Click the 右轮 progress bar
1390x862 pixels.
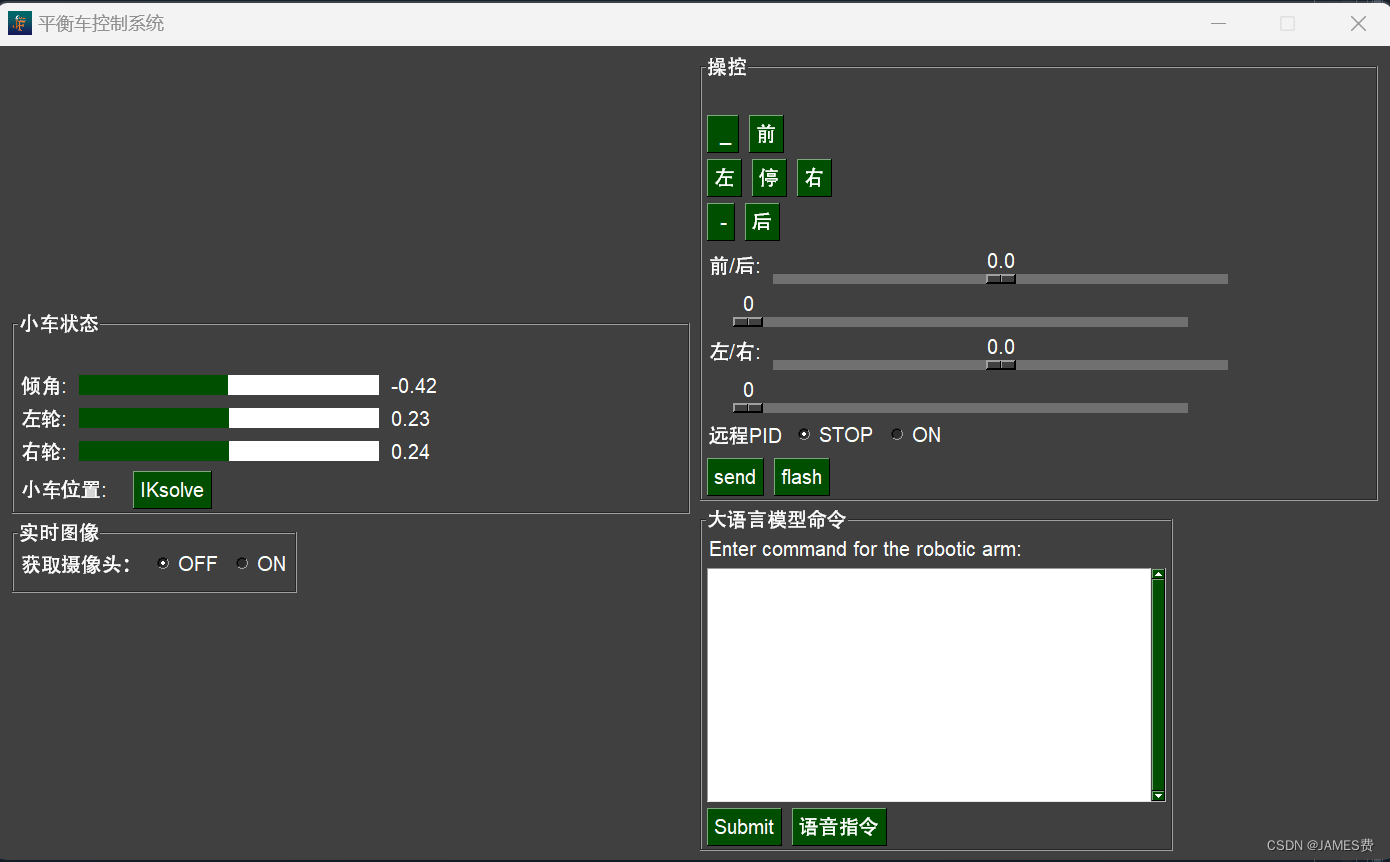click(229, 451)
